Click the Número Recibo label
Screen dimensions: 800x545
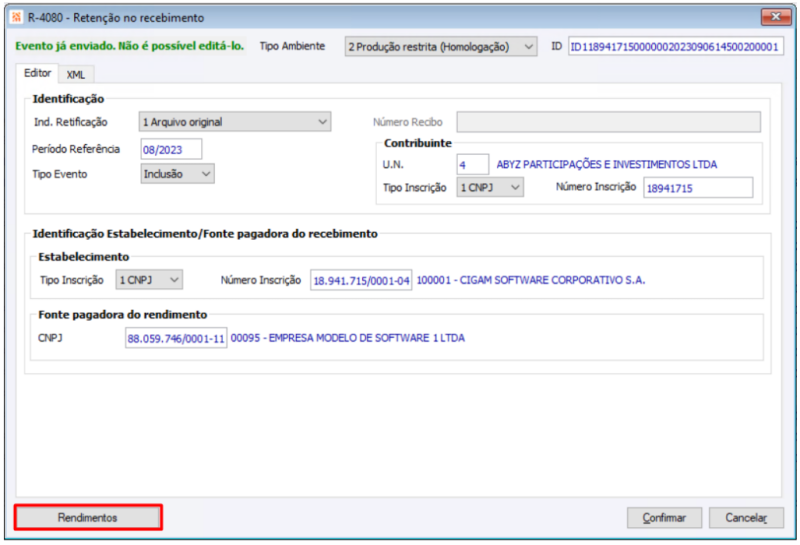[408, 122]
